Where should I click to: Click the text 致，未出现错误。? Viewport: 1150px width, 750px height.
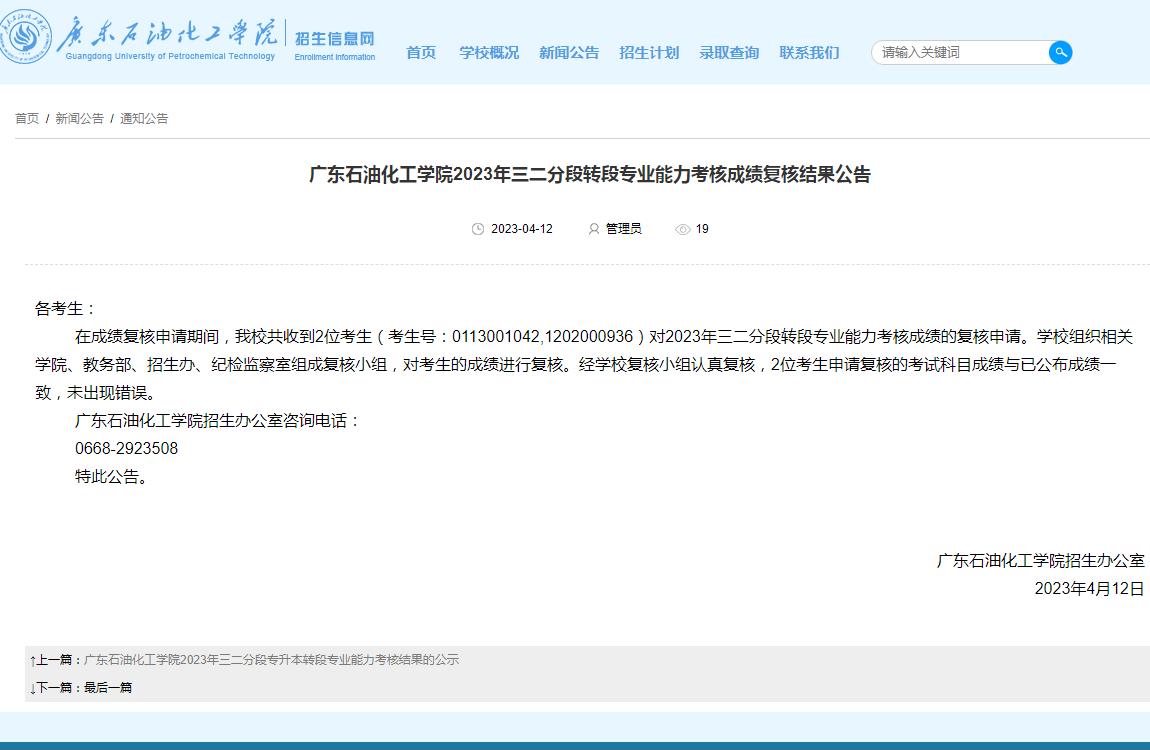[96, 393]
